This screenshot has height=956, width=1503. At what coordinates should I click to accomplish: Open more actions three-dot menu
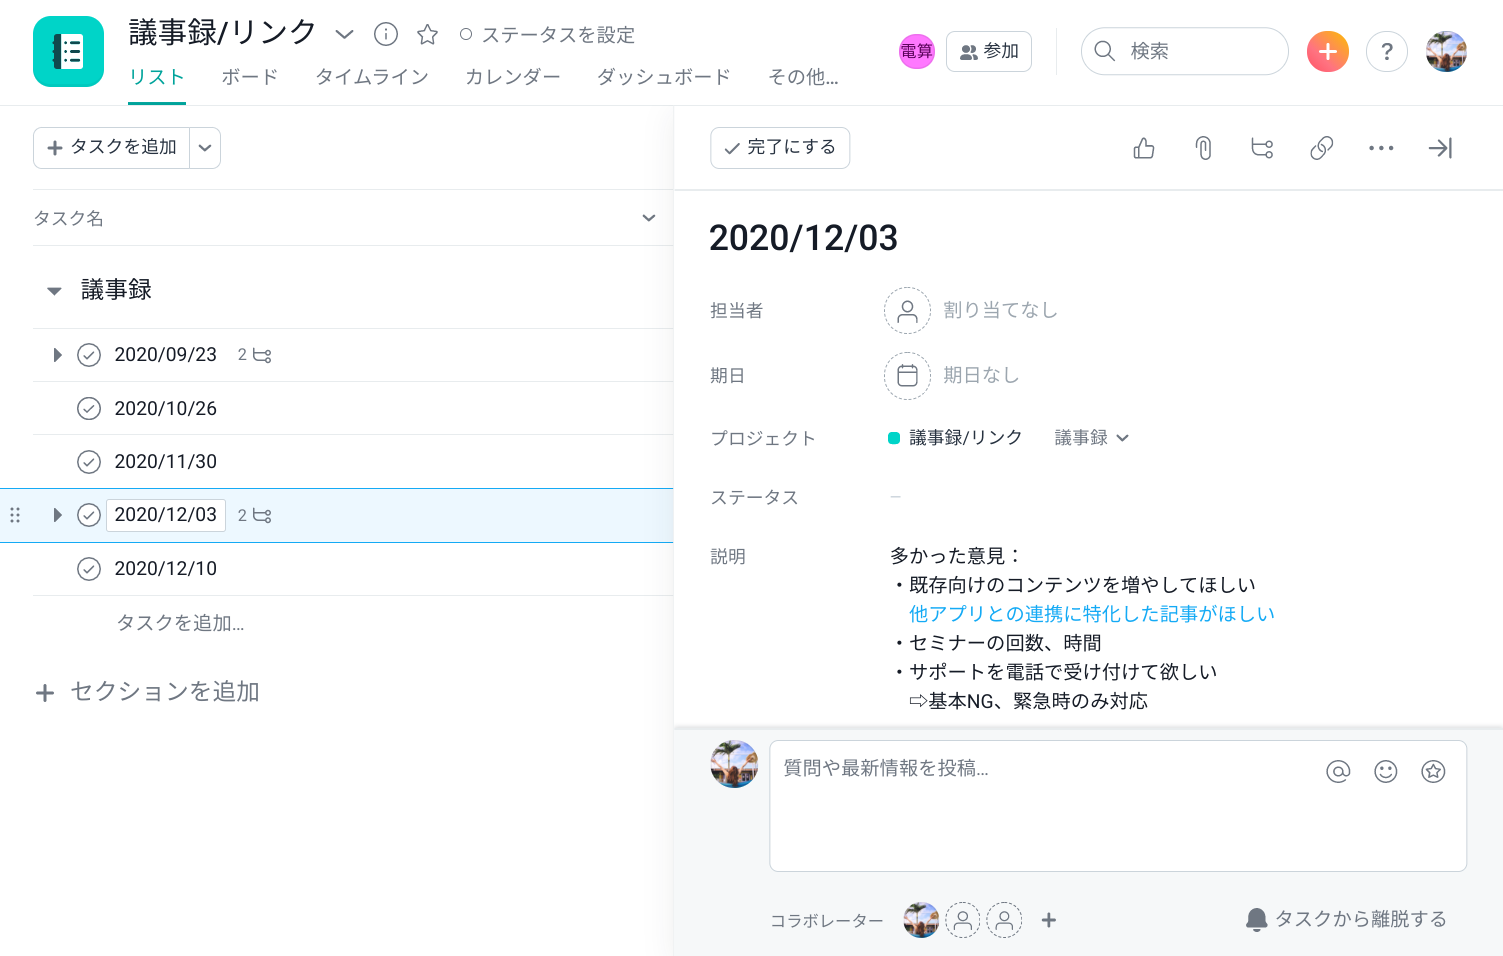click(x=1381, y=148)
